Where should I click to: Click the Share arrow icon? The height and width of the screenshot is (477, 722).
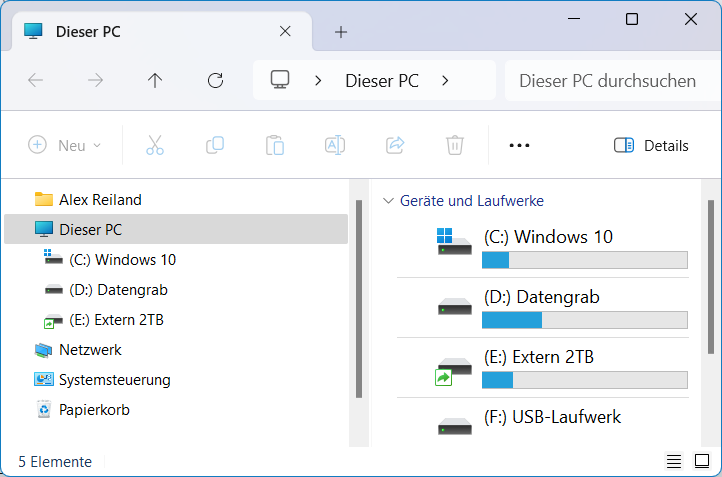394,145
